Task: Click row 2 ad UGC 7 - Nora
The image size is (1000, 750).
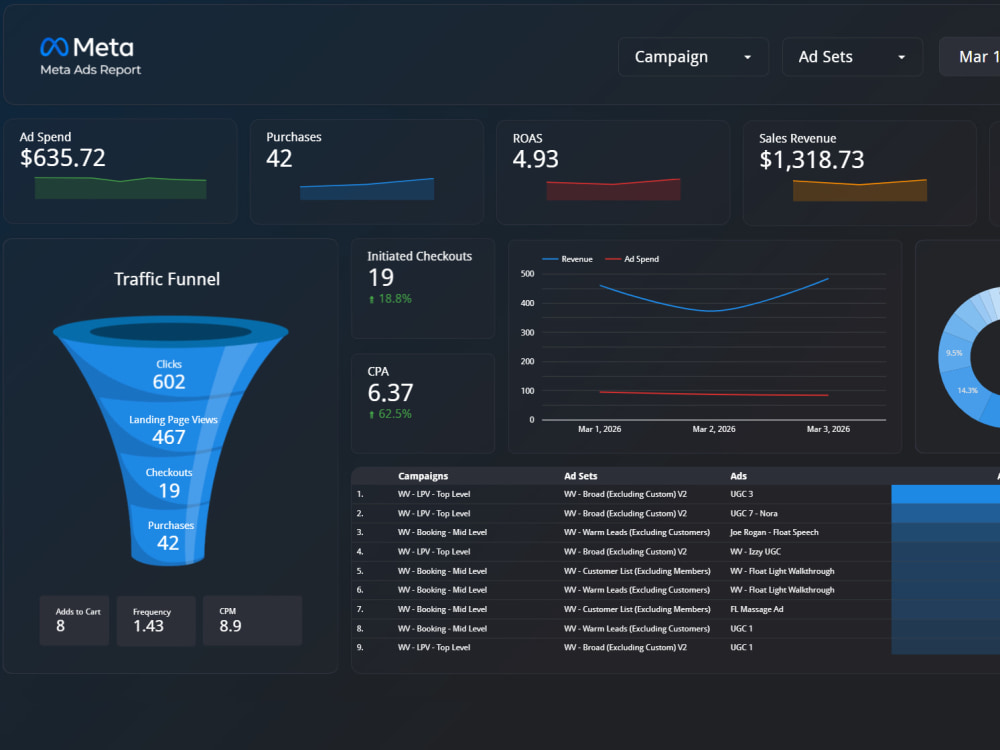Action: click(x=753, y=513)
